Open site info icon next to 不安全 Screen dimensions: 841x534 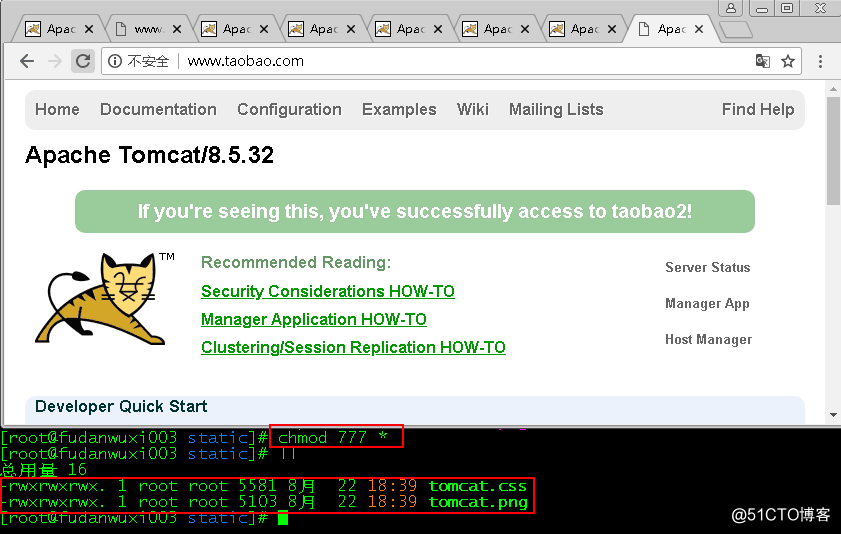115,61
